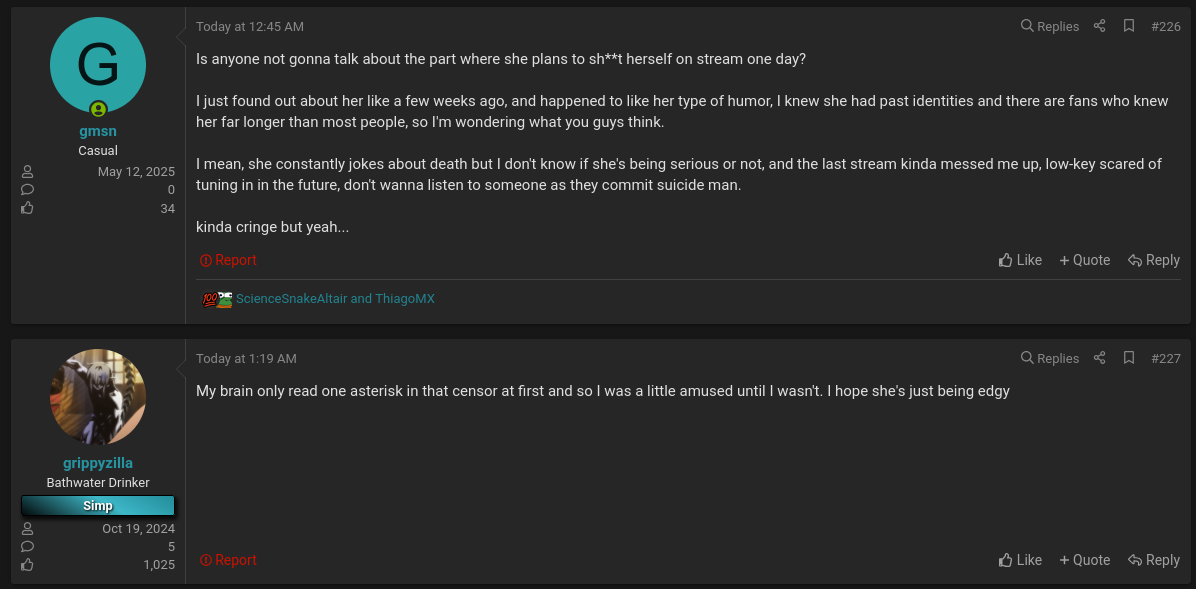
Task: Reply to grippyzilla's post
Action: (x=1153, y=560)
